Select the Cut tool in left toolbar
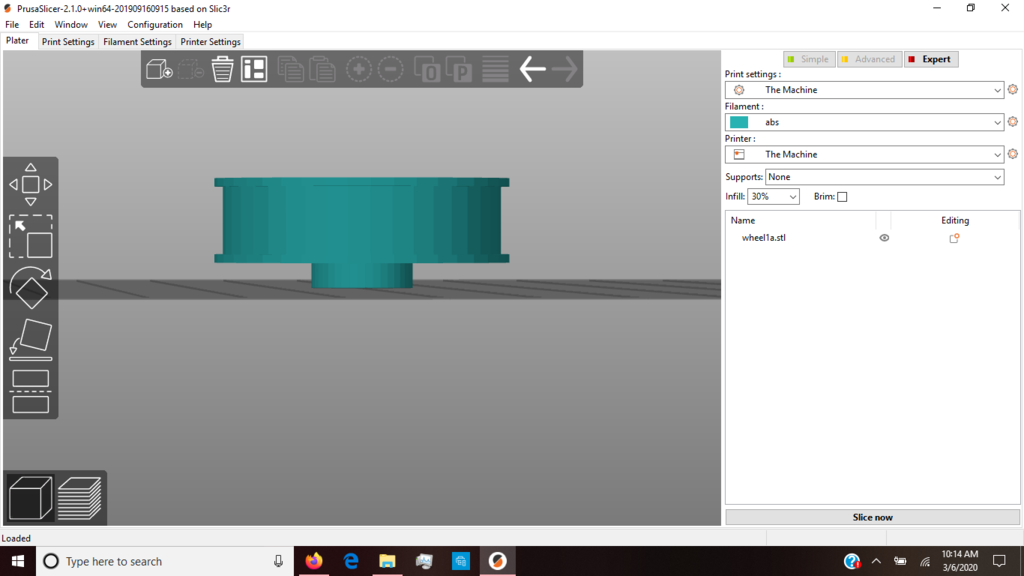This screenshot has height=576, width=1024. point(30,392)
